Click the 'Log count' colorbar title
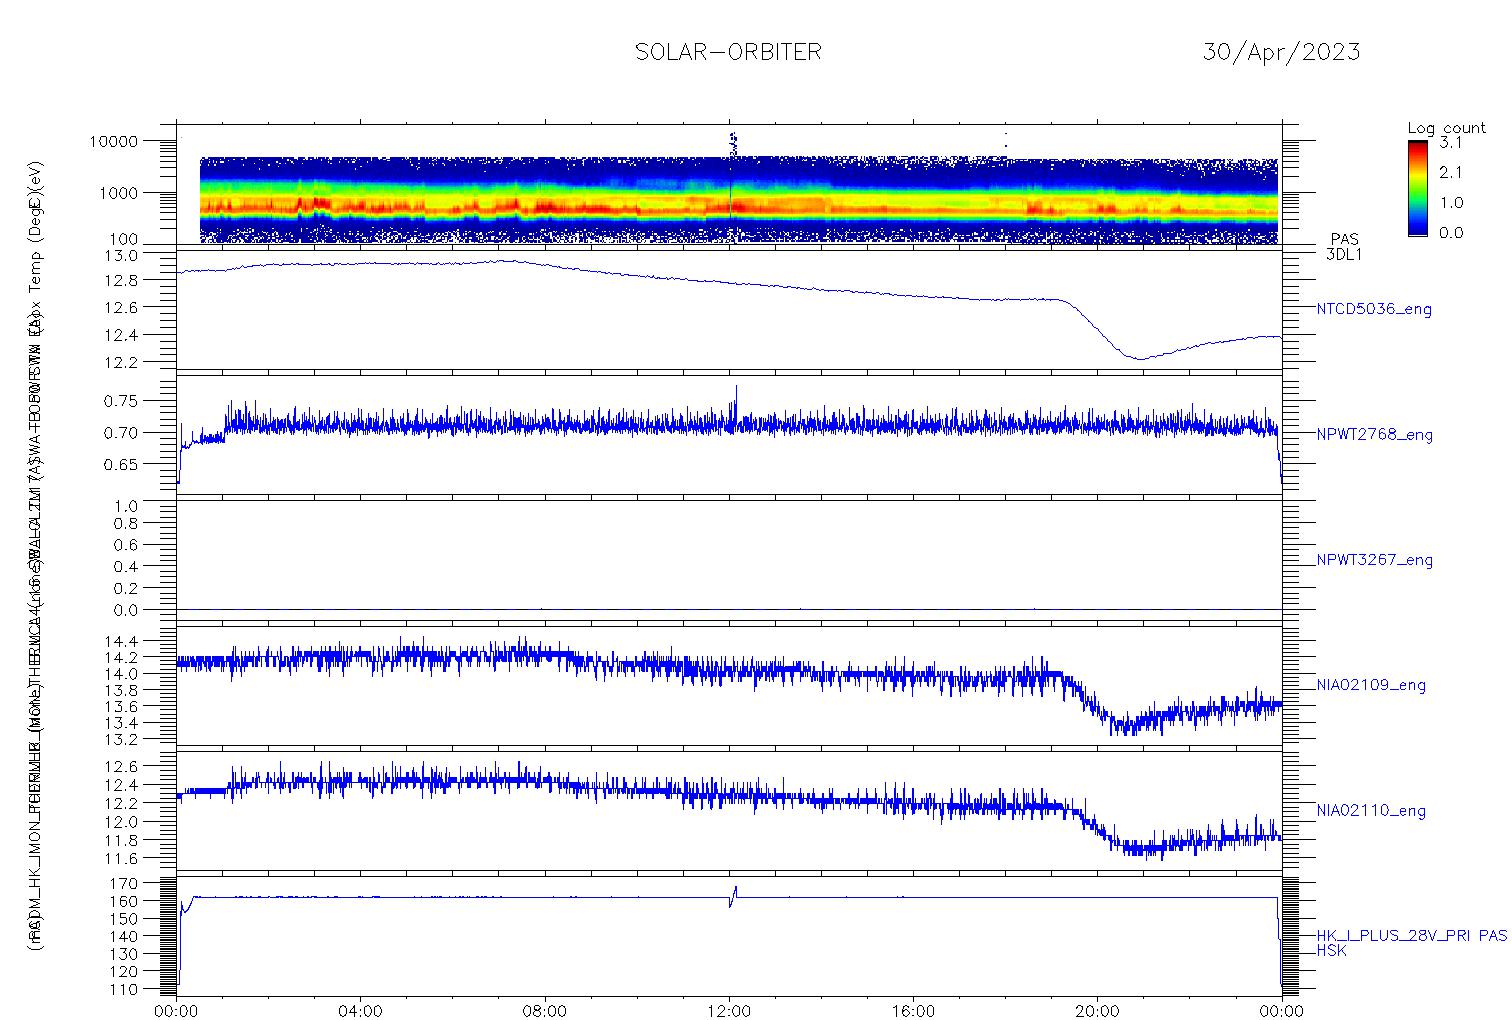Viewport: 1512px width, 1020px height. [1447, 128]
